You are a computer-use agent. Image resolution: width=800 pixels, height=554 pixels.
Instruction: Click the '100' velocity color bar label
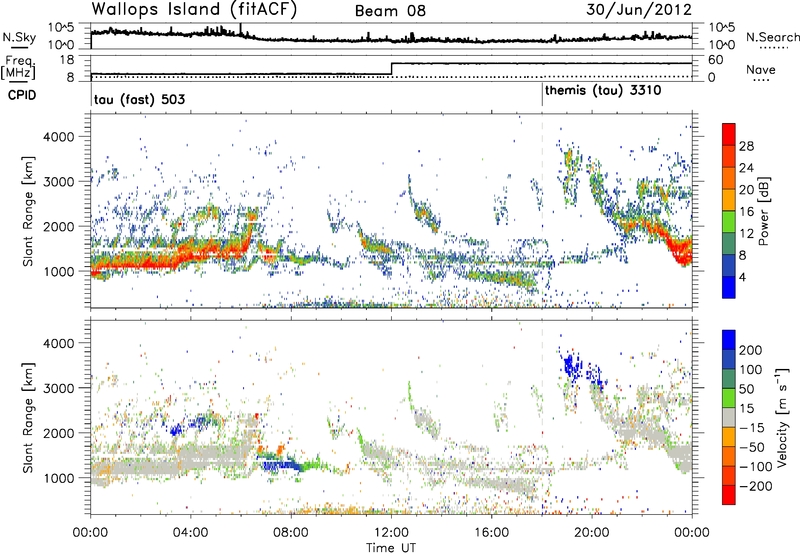[751, 370]
